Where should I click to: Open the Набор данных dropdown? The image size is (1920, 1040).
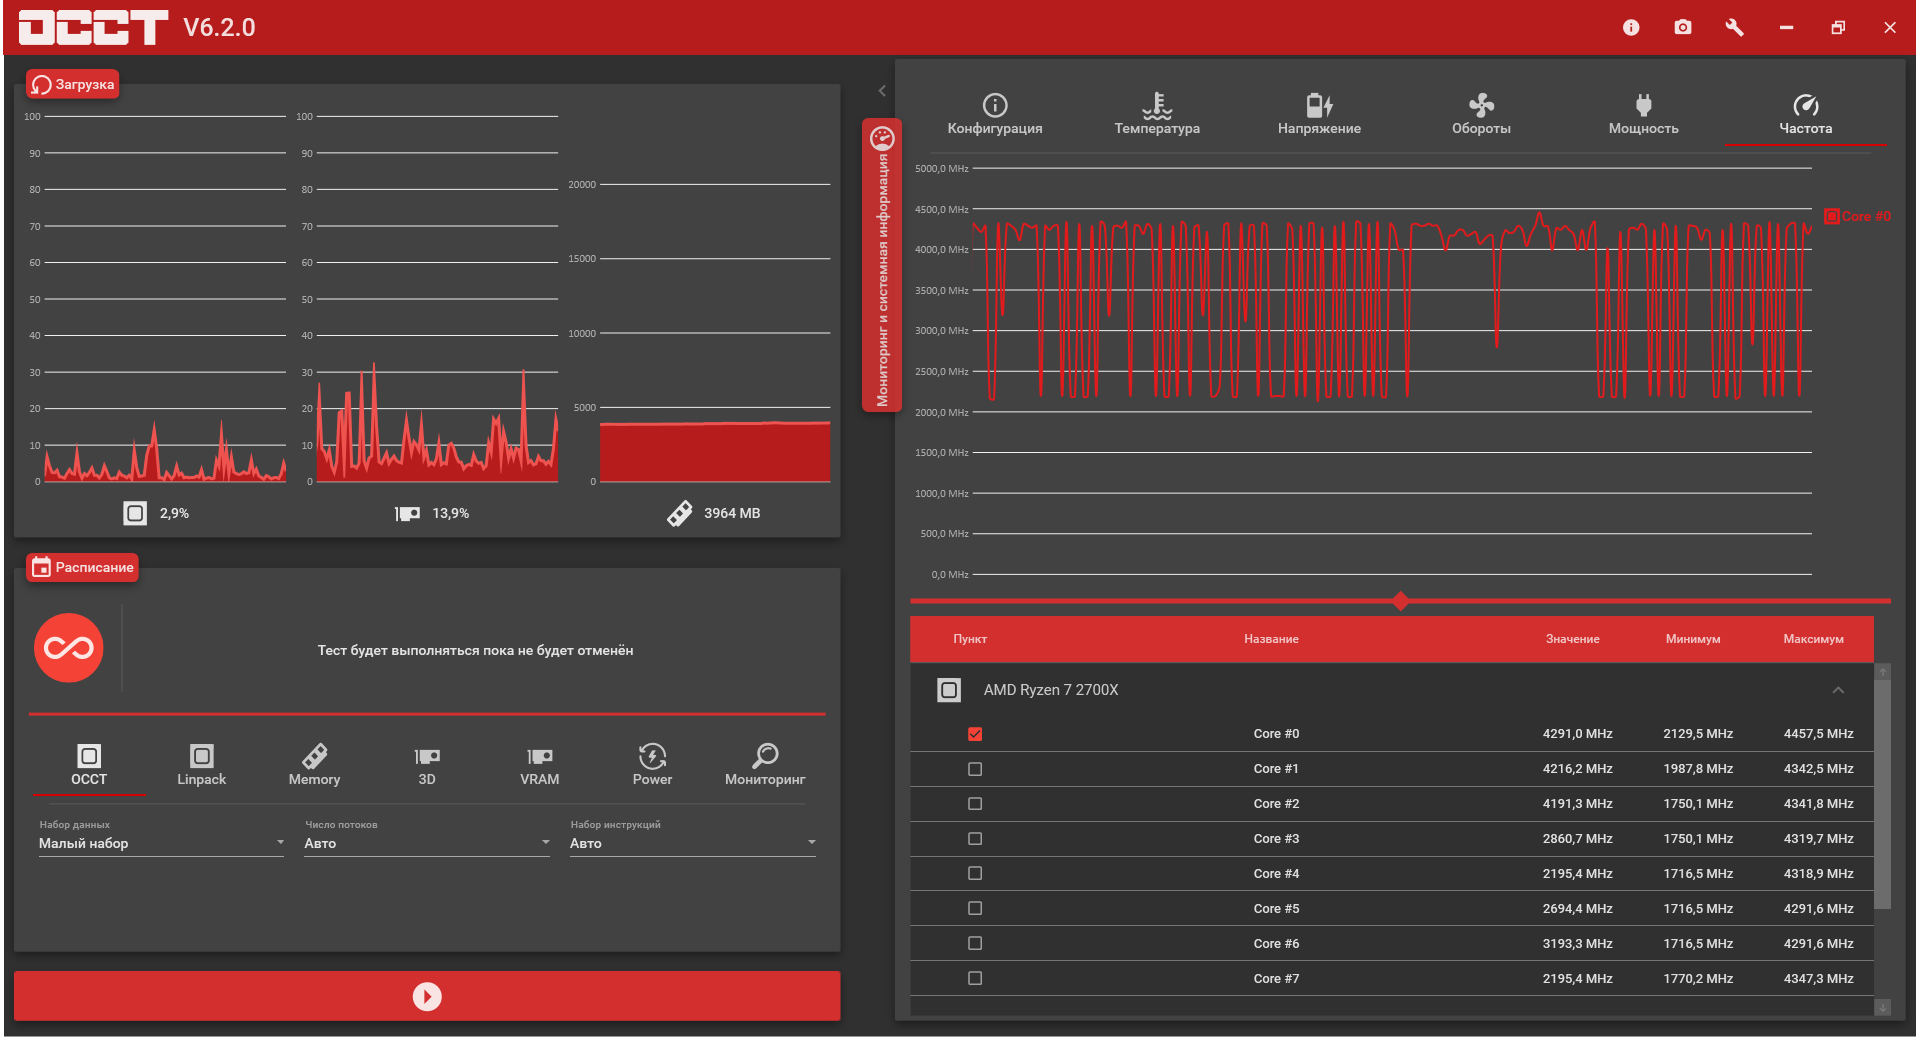(161, 843)
